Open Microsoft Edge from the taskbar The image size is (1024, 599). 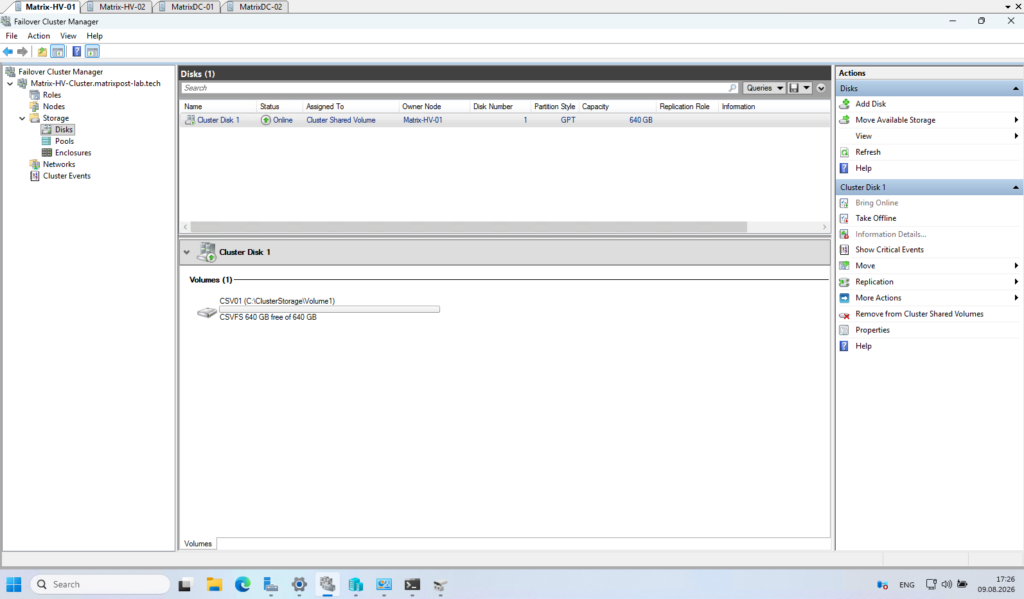pyautogui.click(x=242, y=585)
